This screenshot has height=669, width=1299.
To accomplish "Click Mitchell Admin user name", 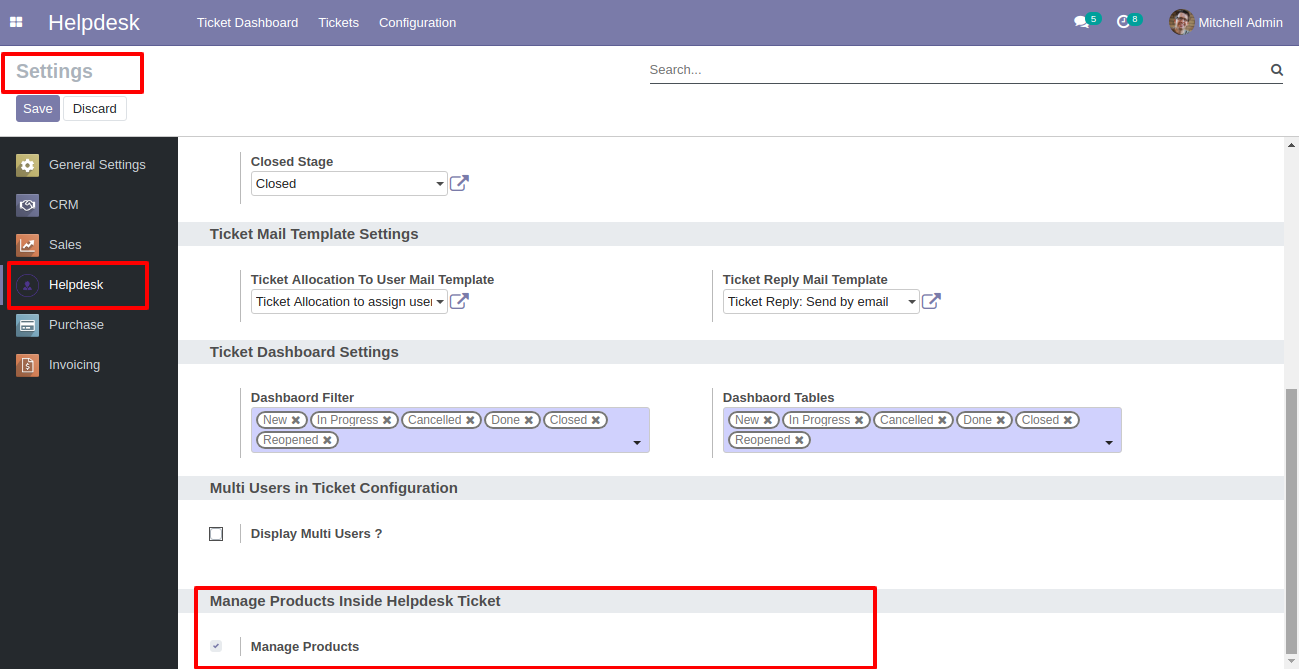I will point(1240,22).
